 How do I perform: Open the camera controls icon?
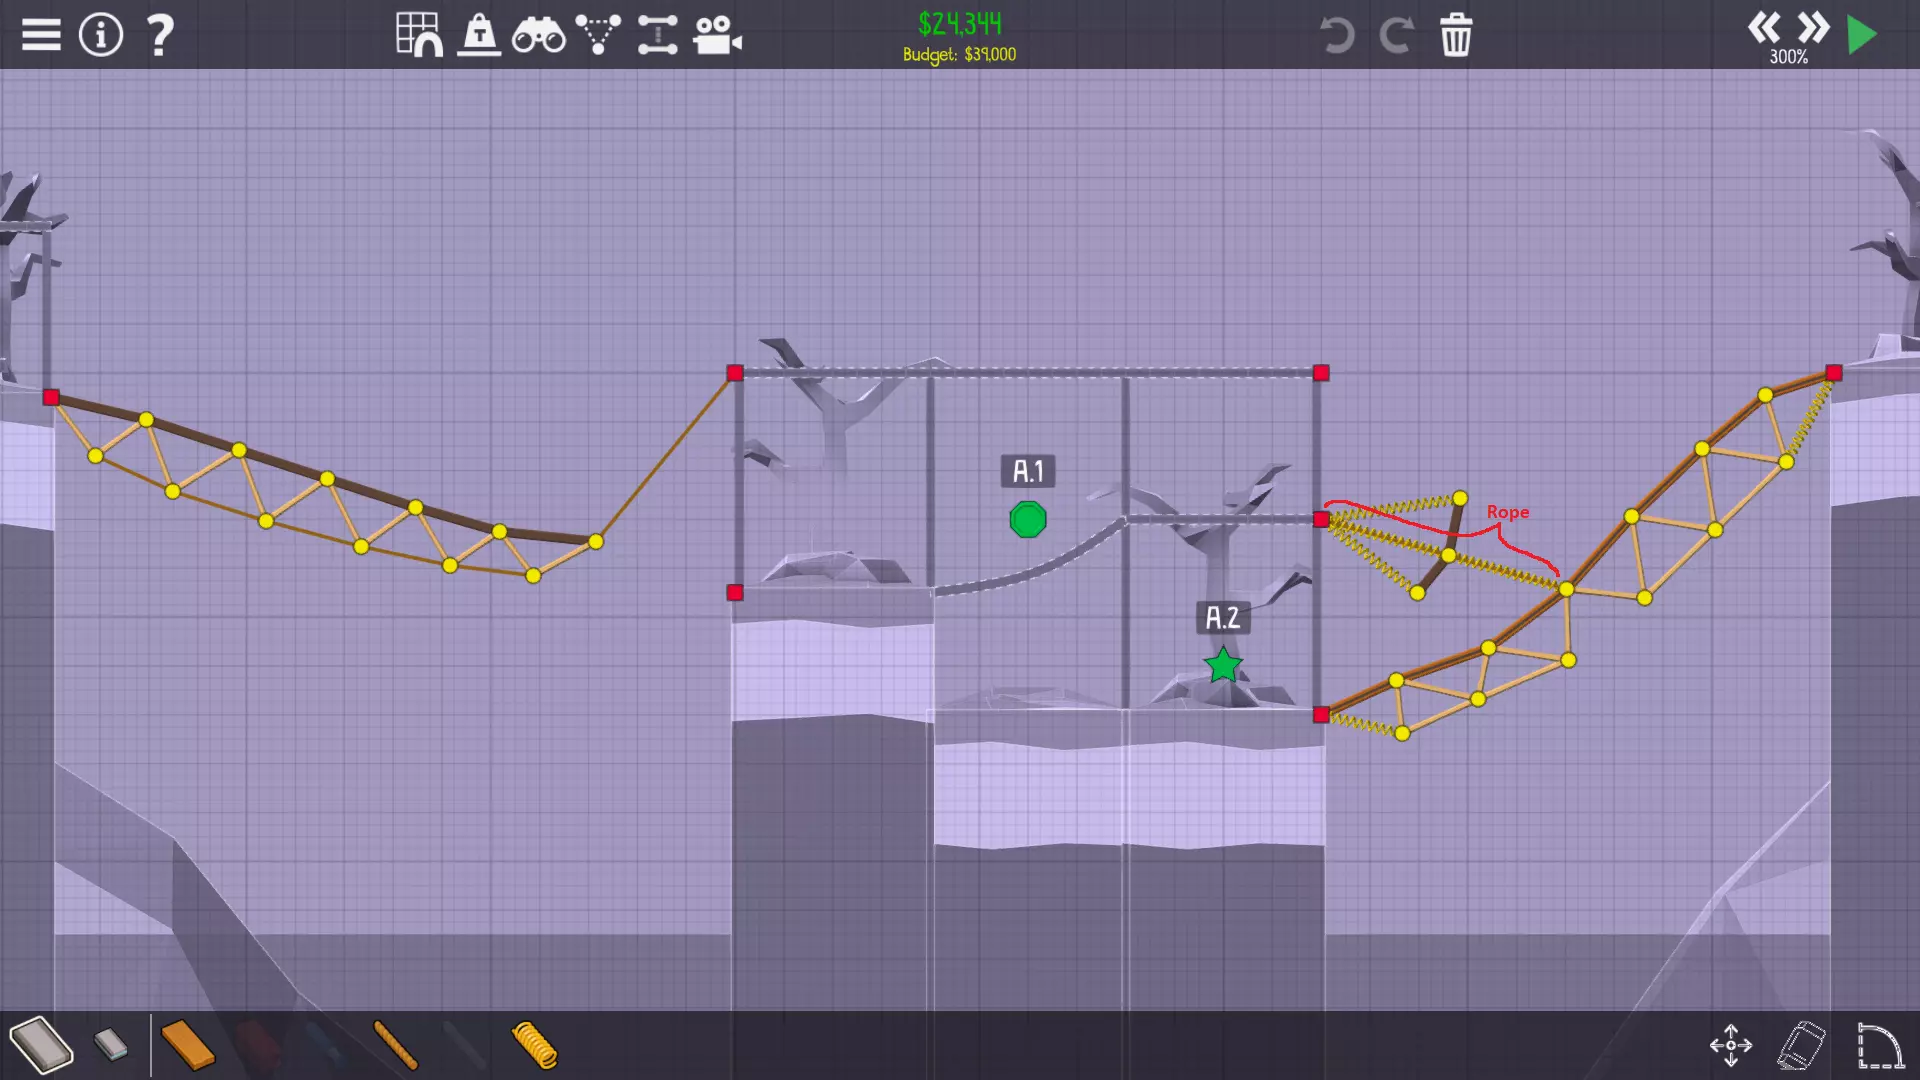(717, 35)
